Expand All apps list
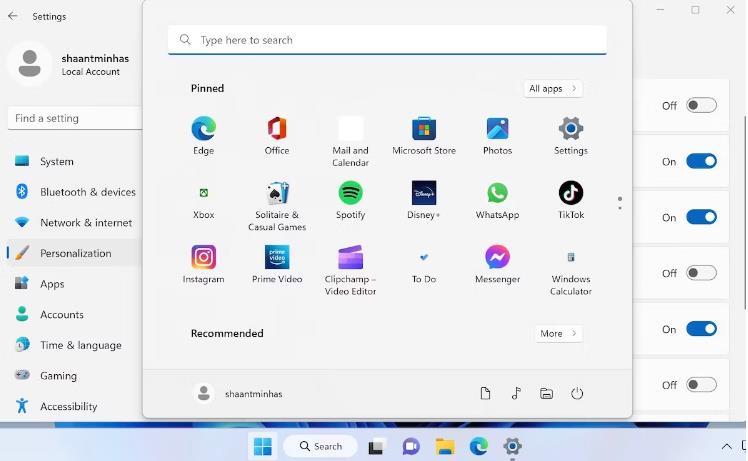748x461 pixels. point(553,89)
